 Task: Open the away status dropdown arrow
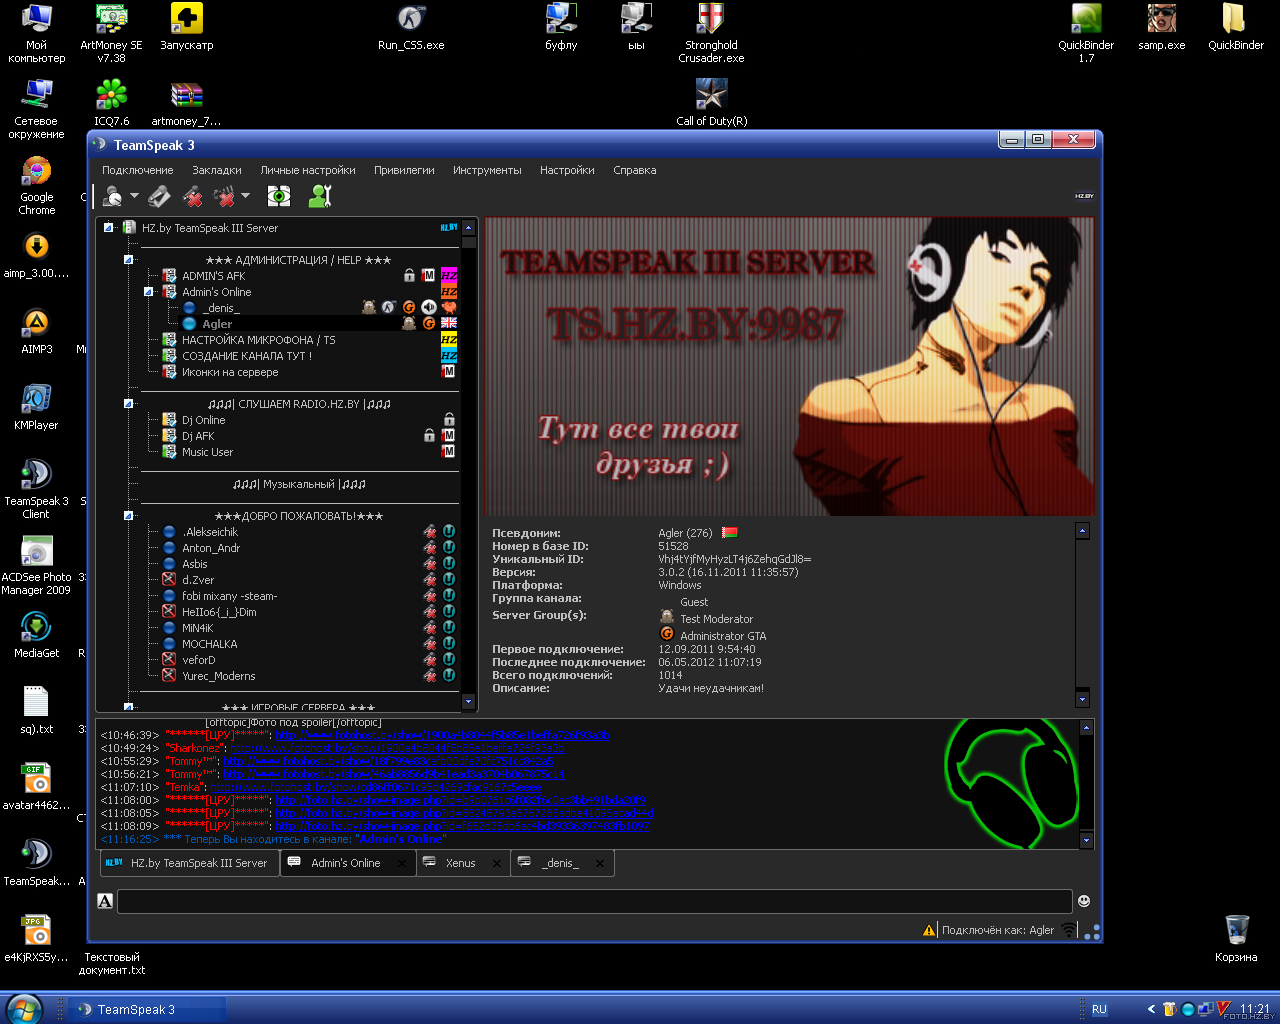pos(134,196)
